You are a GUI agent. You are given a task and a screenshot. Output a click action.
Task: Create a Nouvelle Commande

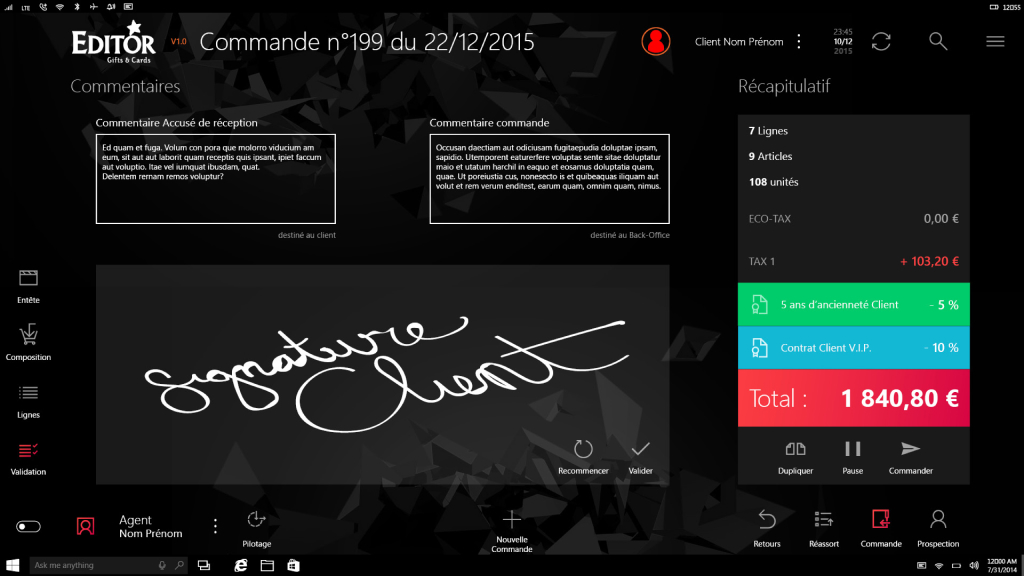tap(511, 521)
